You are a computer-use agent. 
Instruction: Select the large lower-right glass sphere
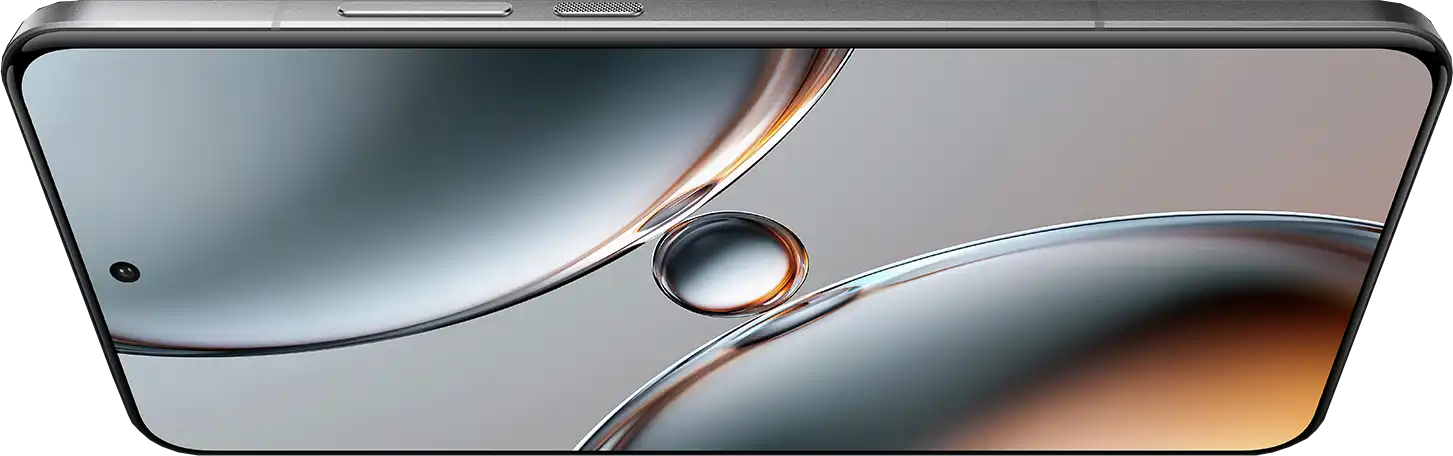tap(1000, 350)
